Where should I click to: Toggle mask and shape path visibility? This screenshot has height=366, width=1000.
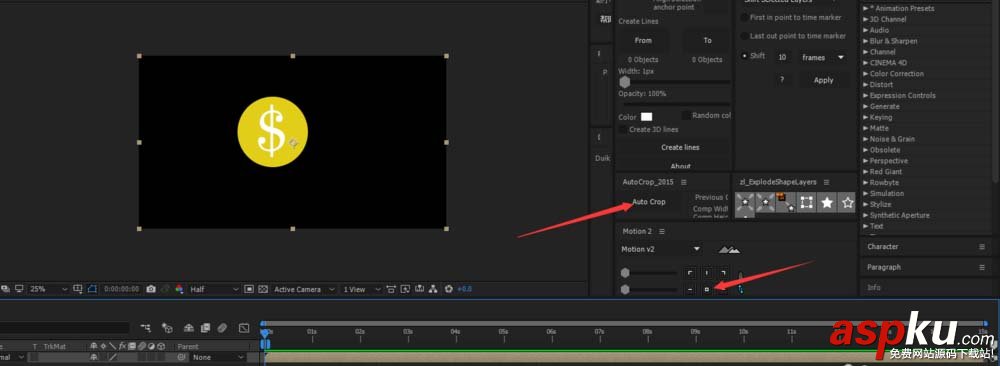[x=92, y=289]
